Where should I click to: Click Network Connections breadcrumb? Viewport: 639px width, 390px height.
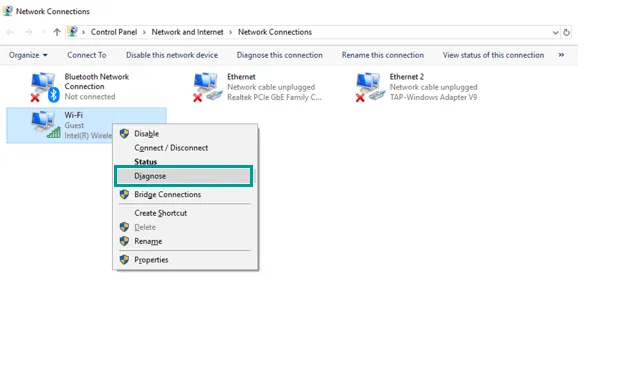275,32
